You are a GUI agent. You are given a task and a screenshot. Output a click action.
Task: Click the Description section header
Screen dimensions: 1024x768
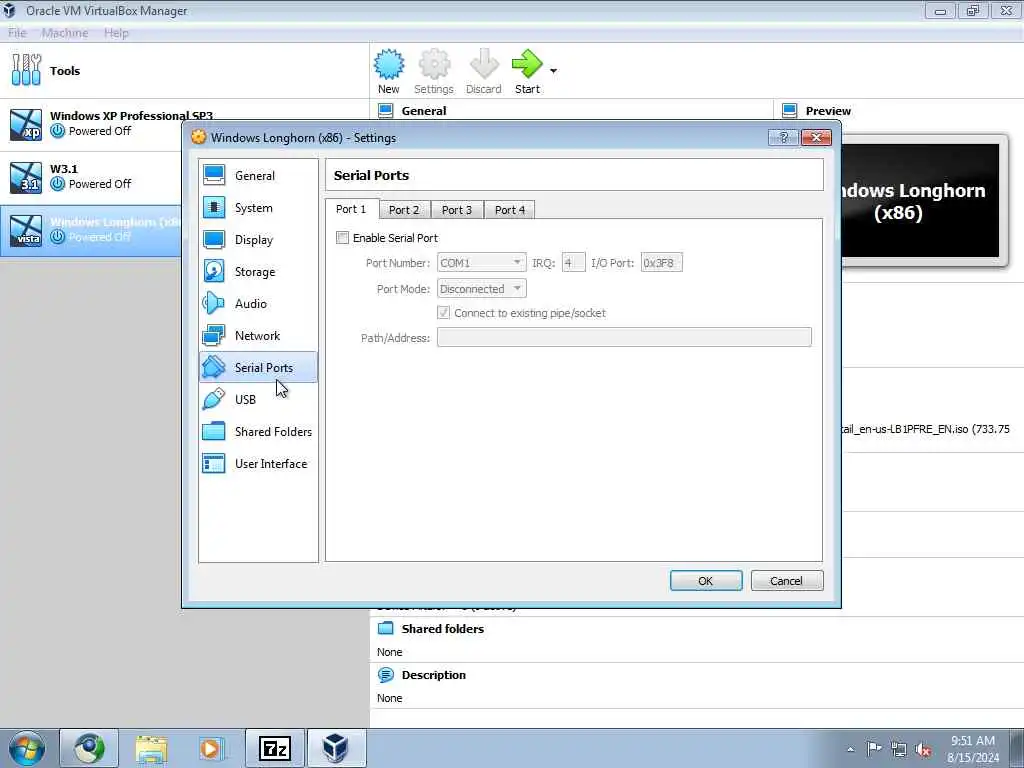click(x=434, y=675)
